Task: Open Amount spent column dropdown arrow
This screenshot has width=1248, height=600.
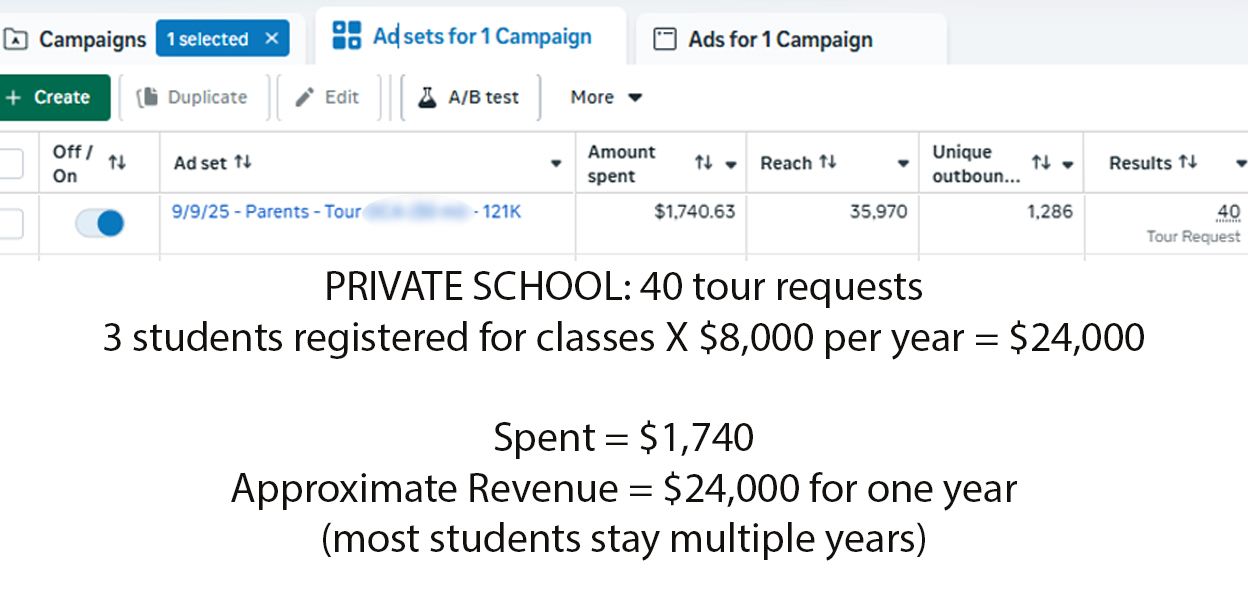Action: click(x=731, y=164)
